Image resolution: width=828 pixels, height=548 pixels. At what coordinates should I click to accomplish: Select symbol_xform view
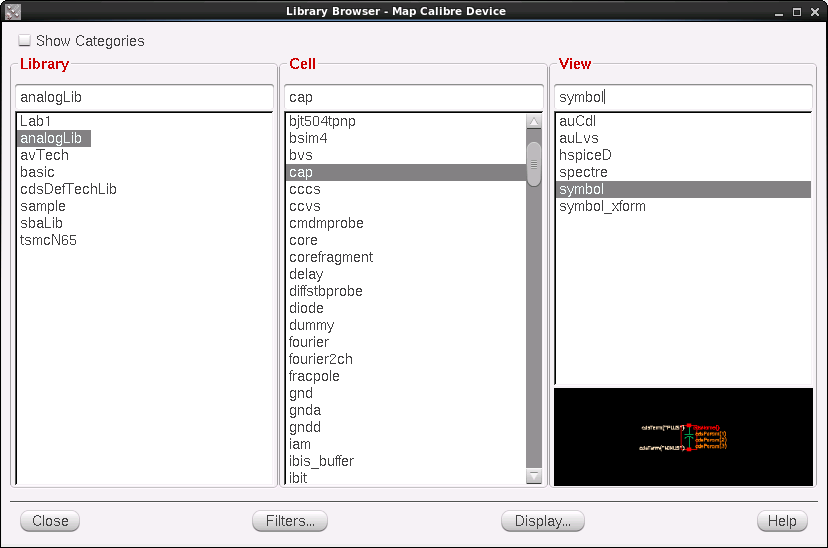602,206
